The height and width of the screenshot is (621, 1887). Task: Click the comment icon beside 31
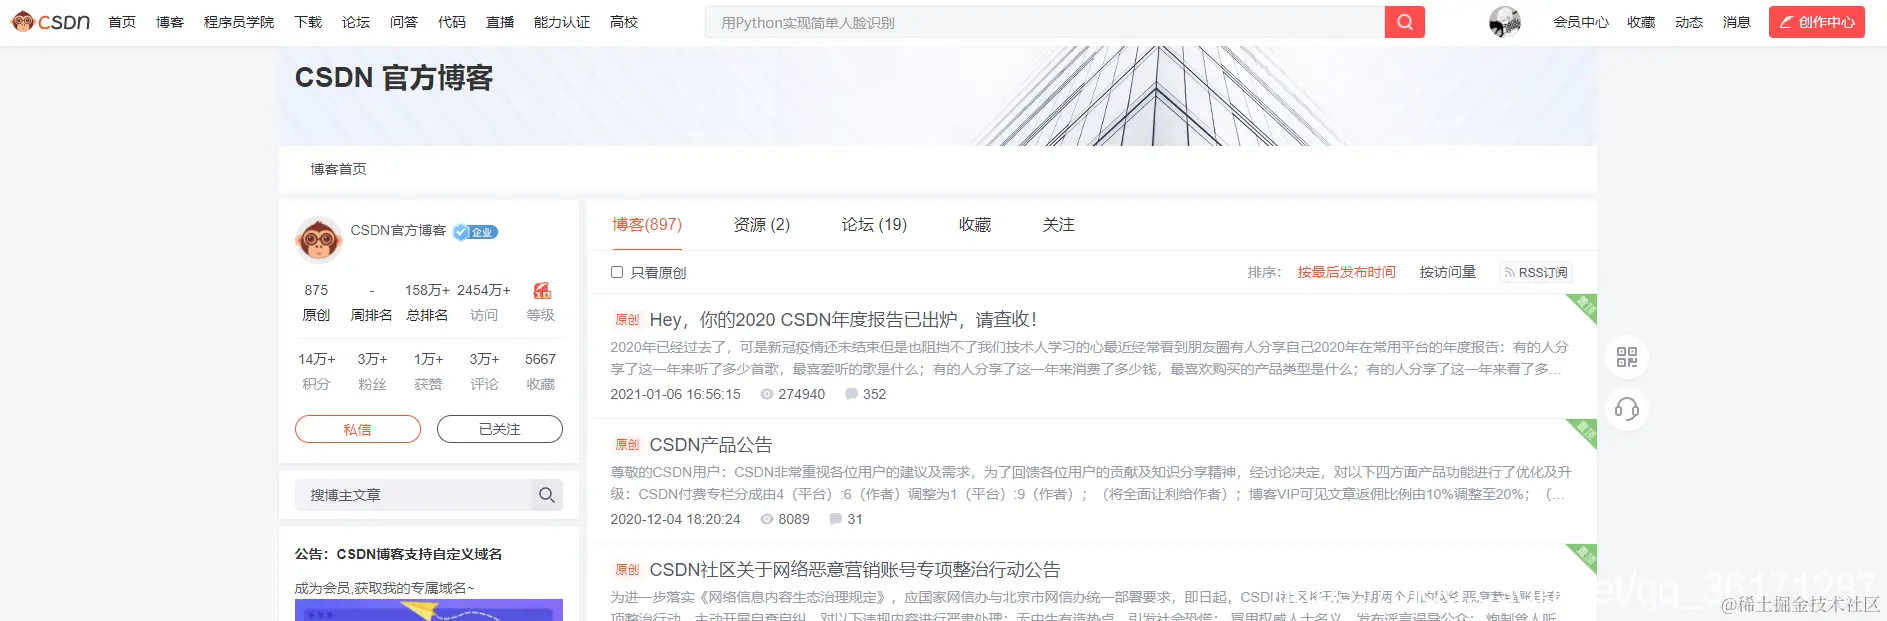pyautogui.click(x=835, y=520)
